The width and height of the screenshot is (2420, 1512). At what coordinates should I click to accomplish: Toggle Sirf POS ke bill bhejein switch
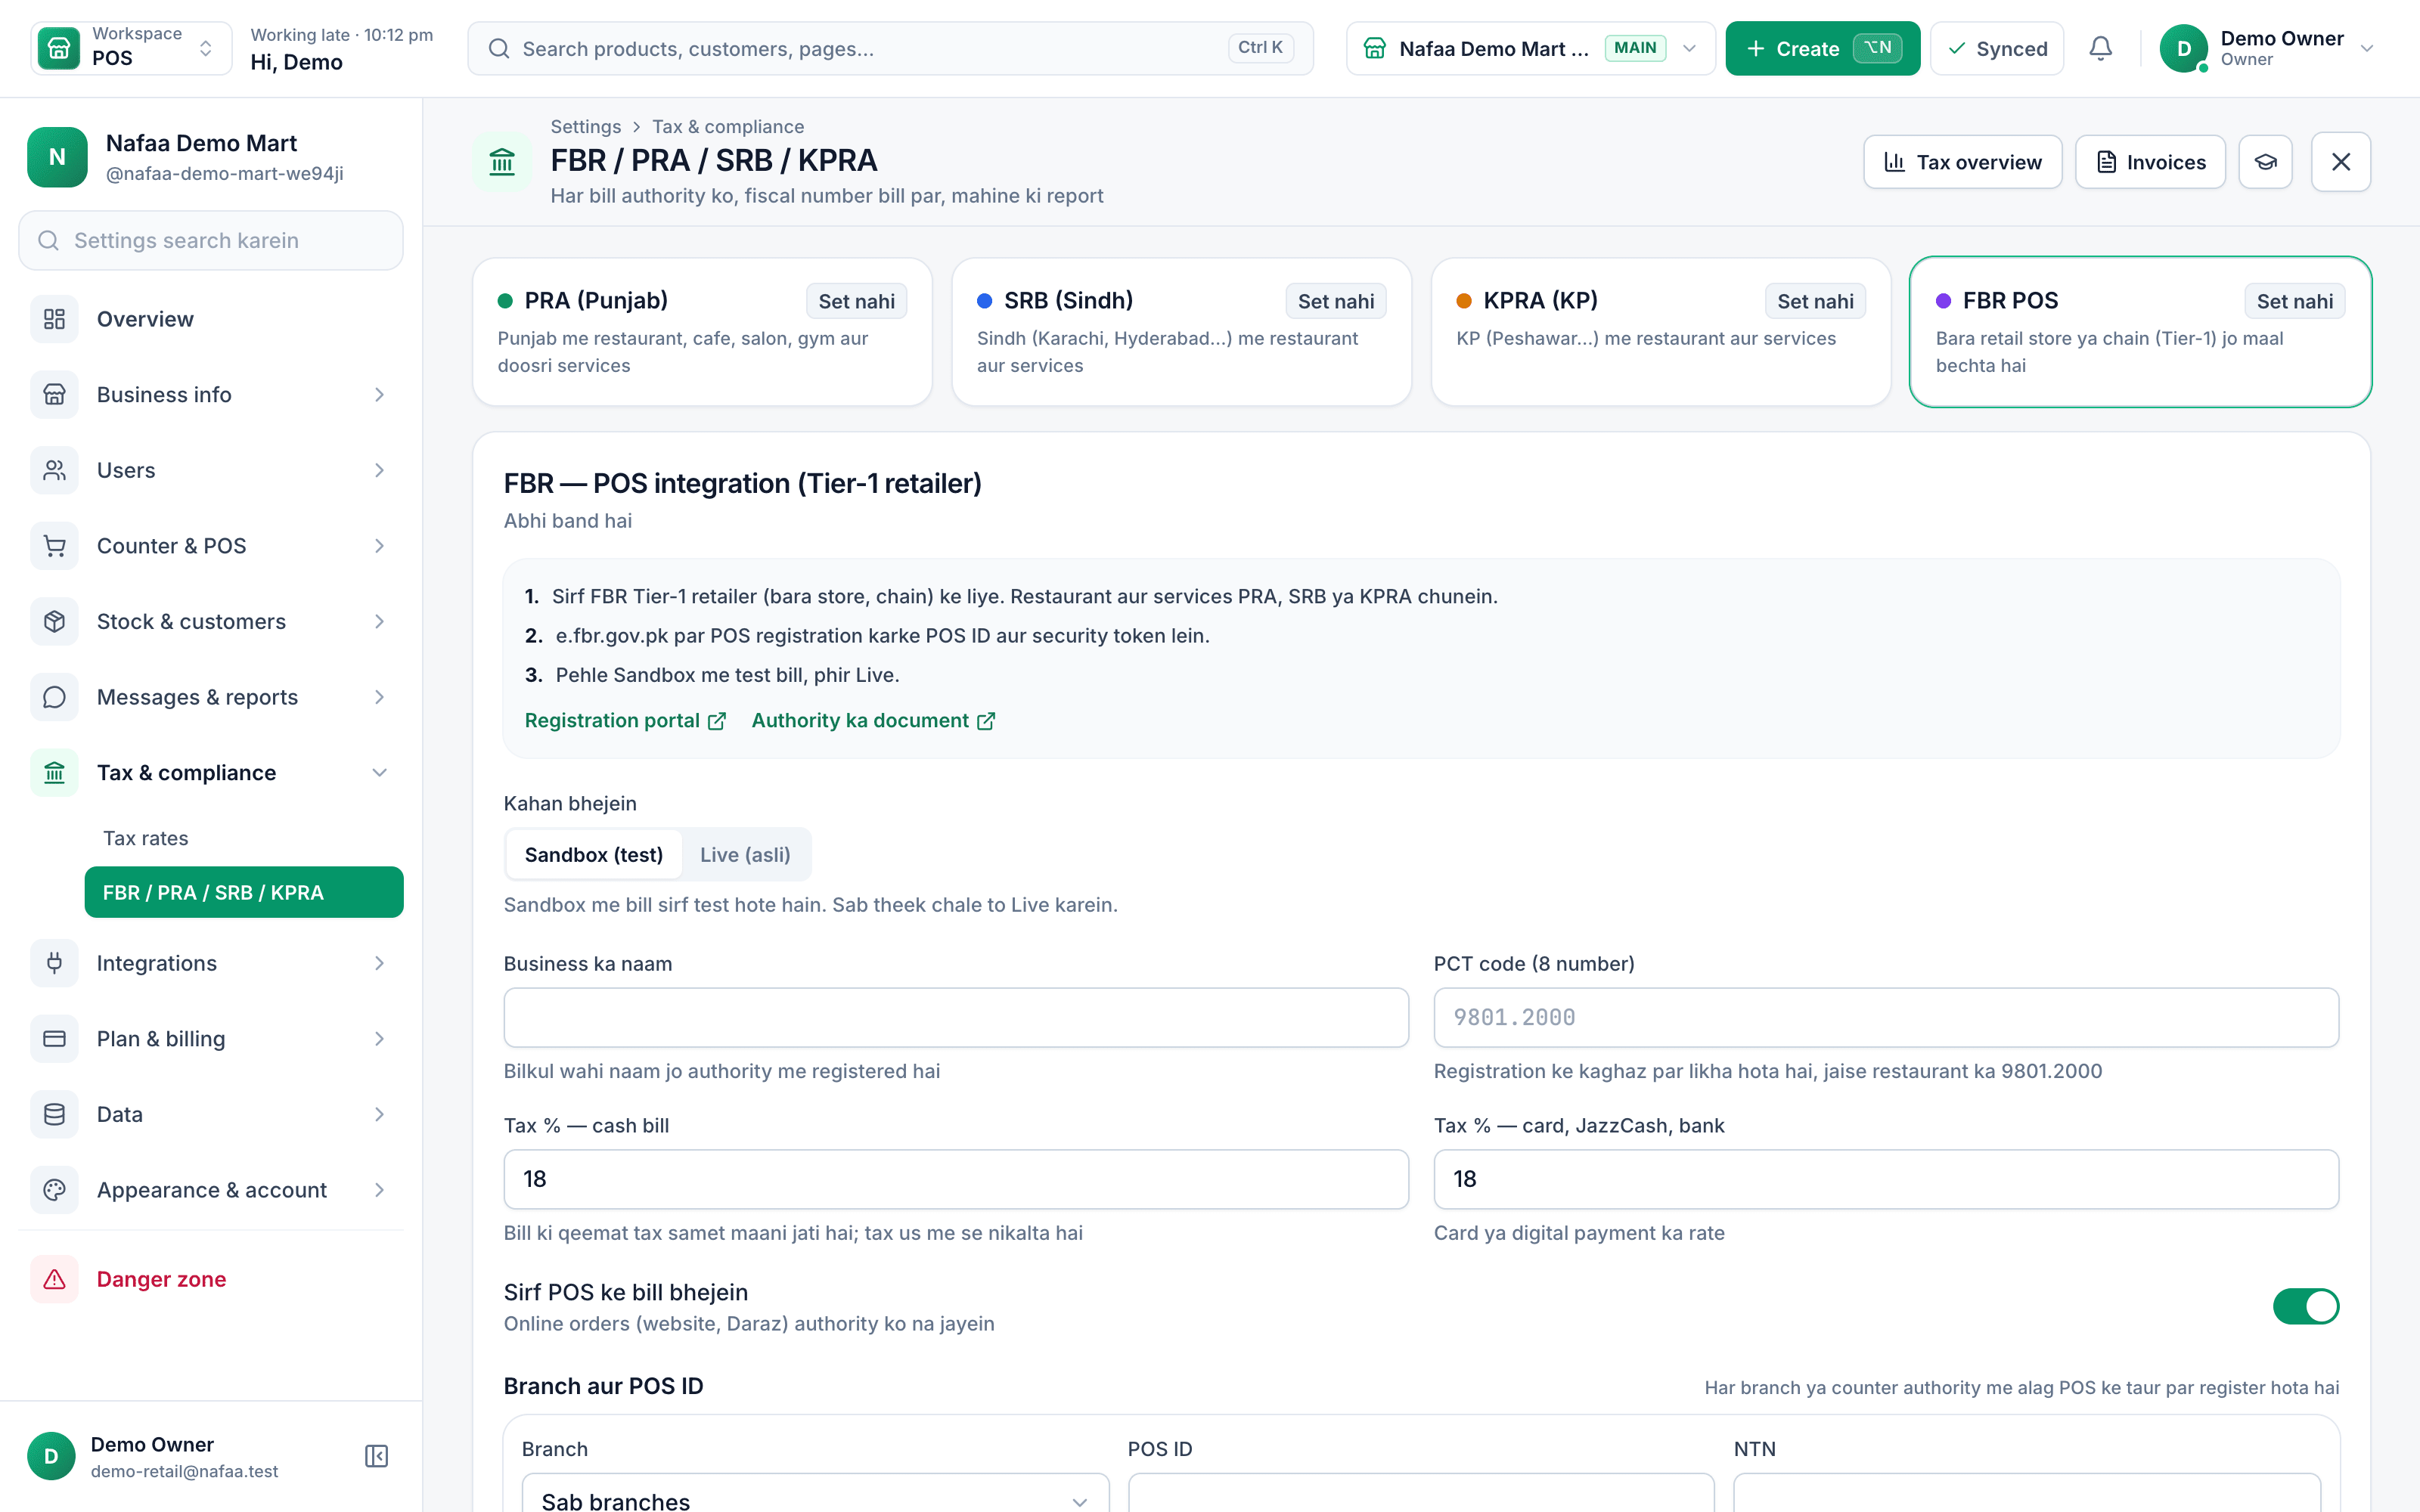click(x=2306, y=1306)
